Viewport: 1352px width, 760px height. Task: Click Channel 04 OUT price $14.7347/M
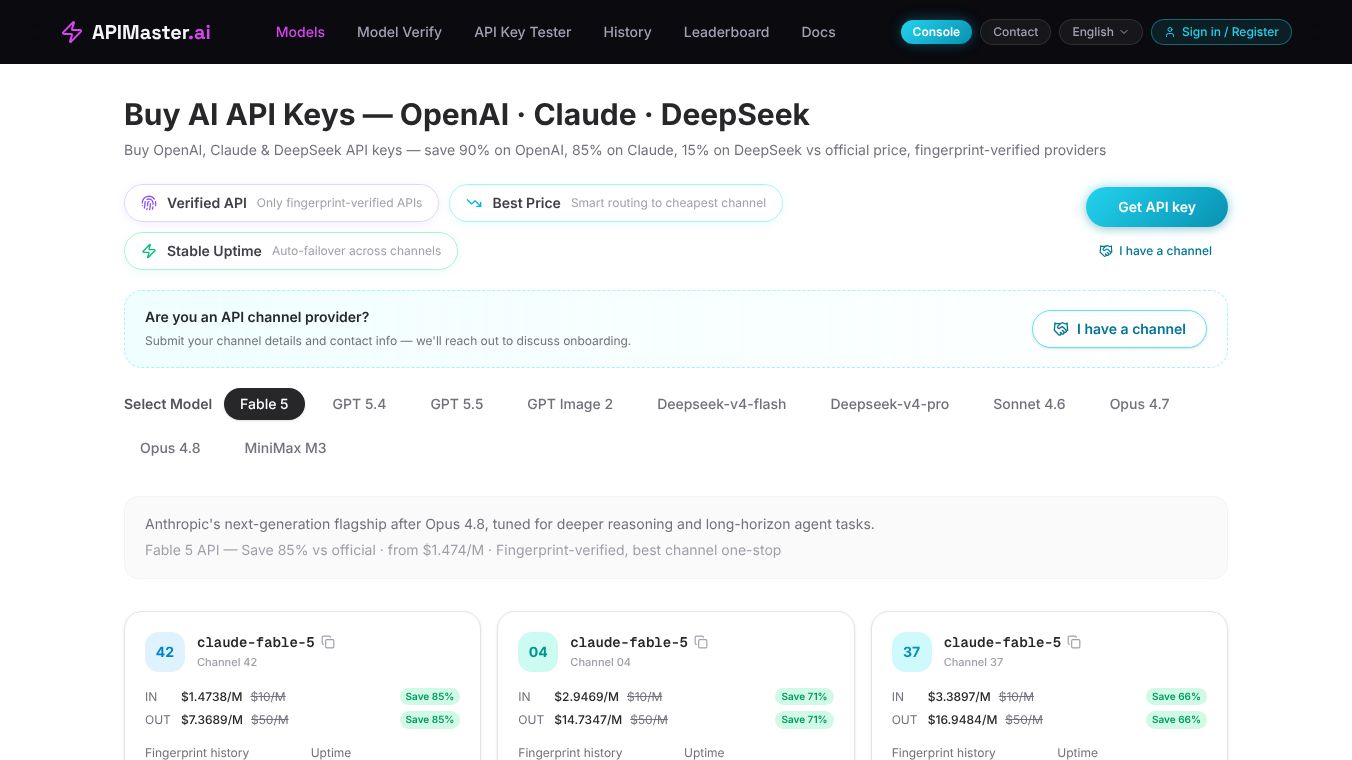point(590,719)
